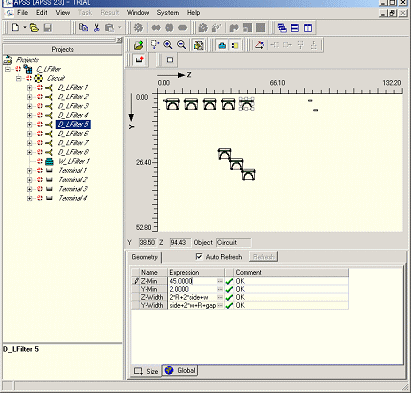
Task: Toggle the Auto Refresh checkbox
Action: 199,256
